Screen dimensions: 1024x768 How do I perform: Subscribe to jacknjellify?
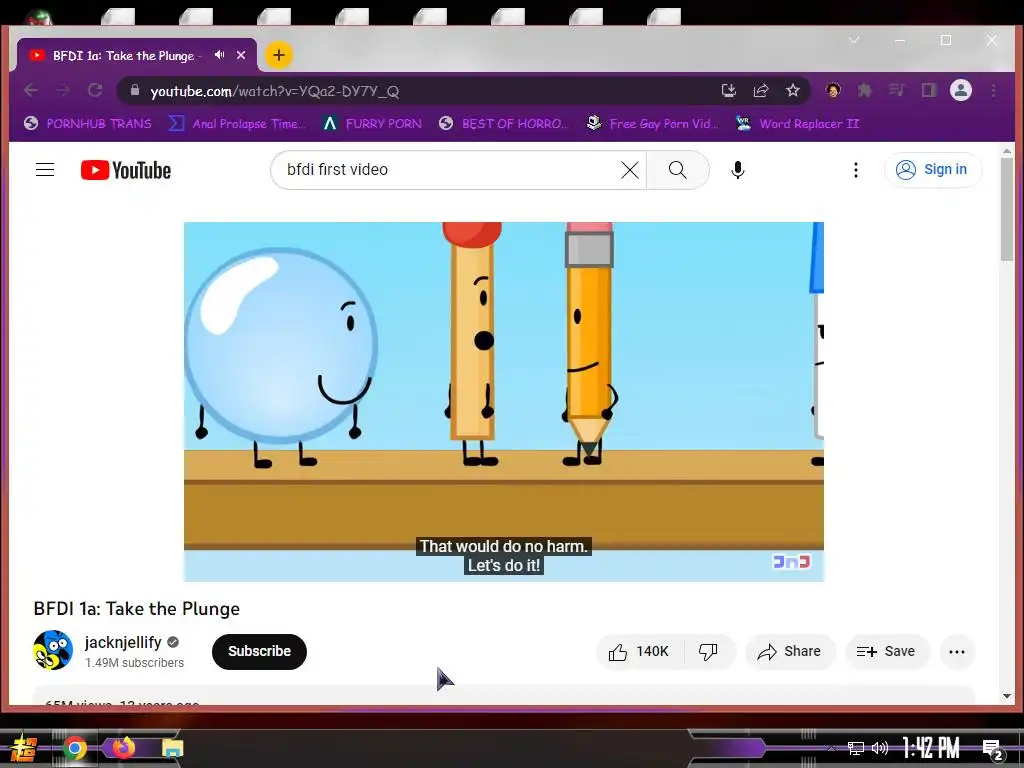coord(259,651)
